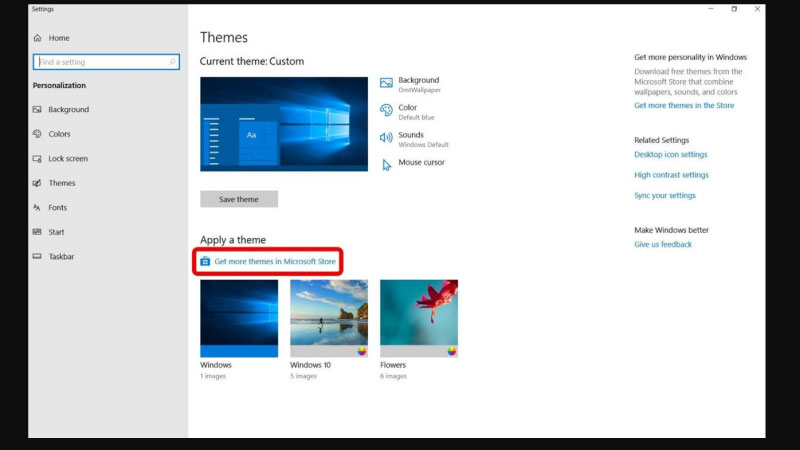800x450 pixels.
Task: Open Sync your settings link
Action: point(665,196)
